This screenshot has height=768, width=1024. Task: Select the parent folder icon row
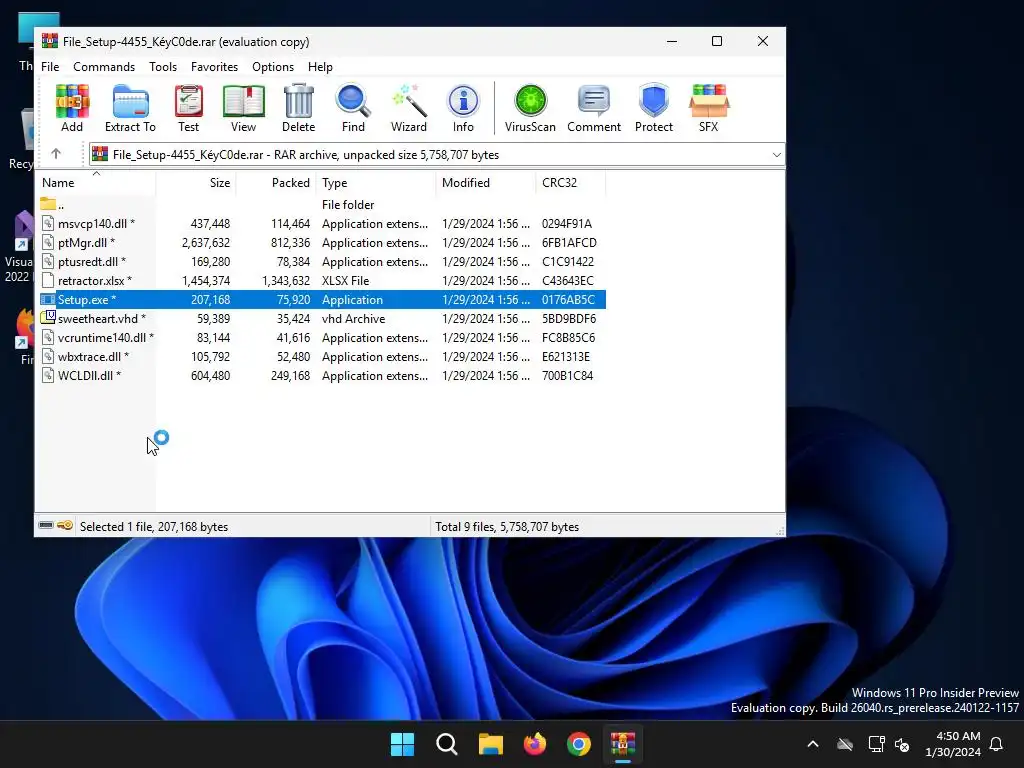[48, 204]
